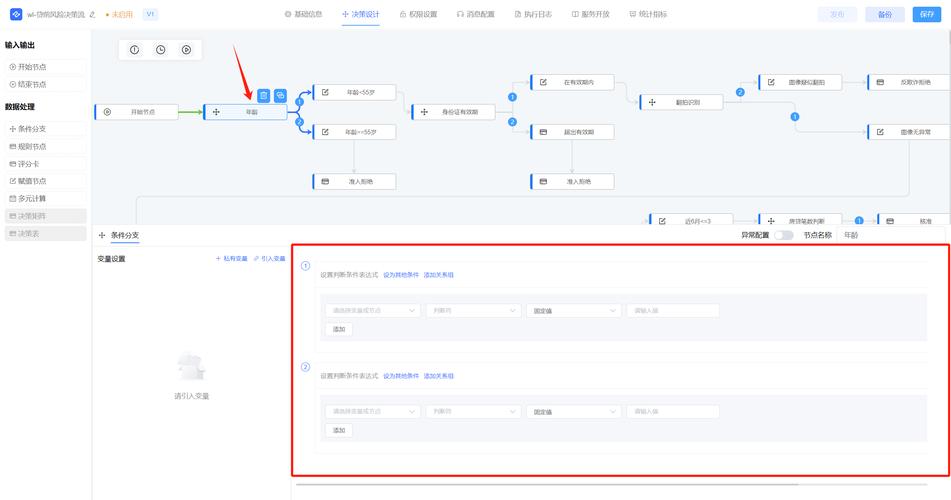Viewport: 951px width, 500px height.
Task: Delete the selected 年龄 node via trash icon
Action: [263, 95]
